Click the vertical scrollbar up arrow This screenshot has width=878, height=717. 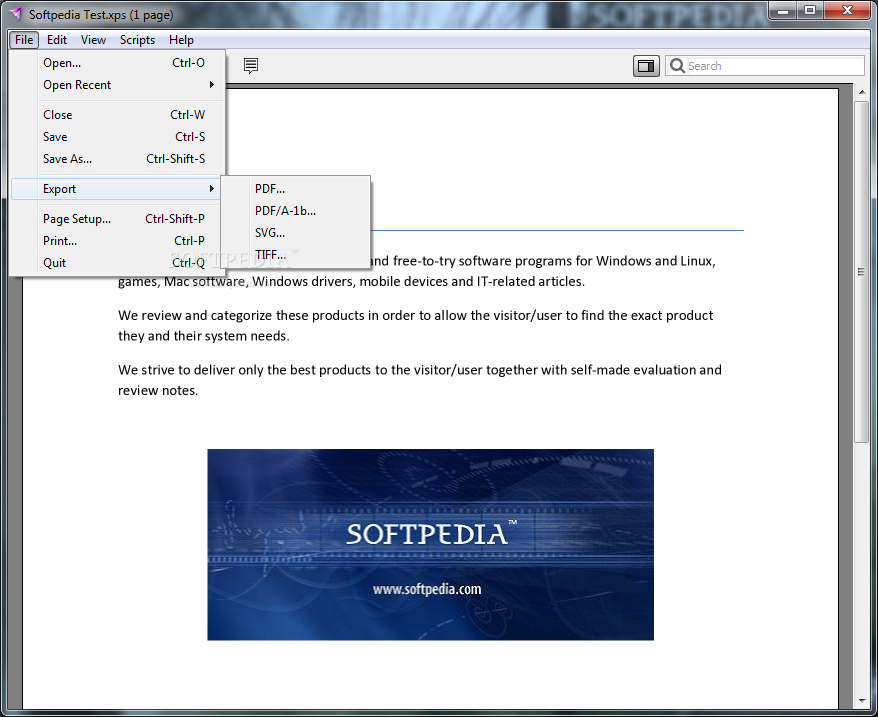(x=861, y=92)
